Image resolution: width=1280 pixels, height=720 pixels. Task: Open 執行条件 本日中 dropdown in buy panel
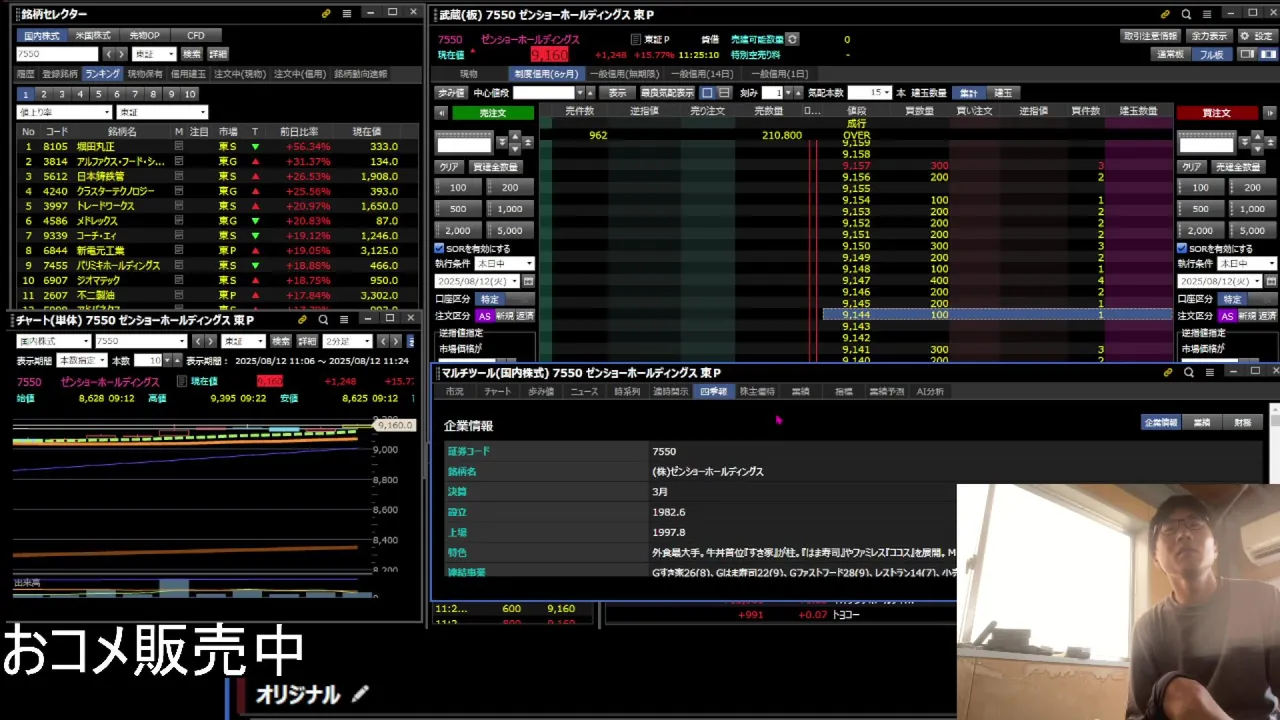click(1246, 264)
